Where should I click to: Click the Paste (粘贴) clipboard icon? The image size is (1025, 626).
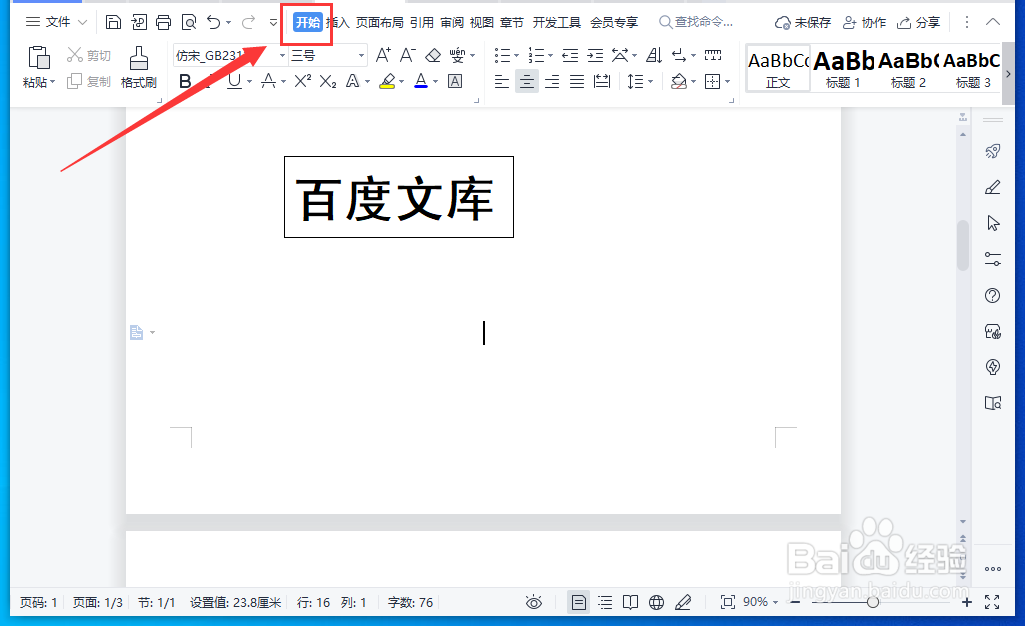39,58
